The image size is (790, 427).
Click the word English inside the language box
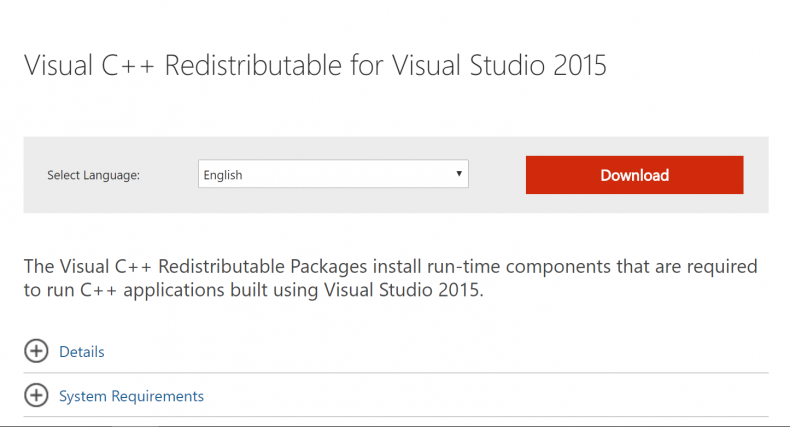tap(223, 175)
